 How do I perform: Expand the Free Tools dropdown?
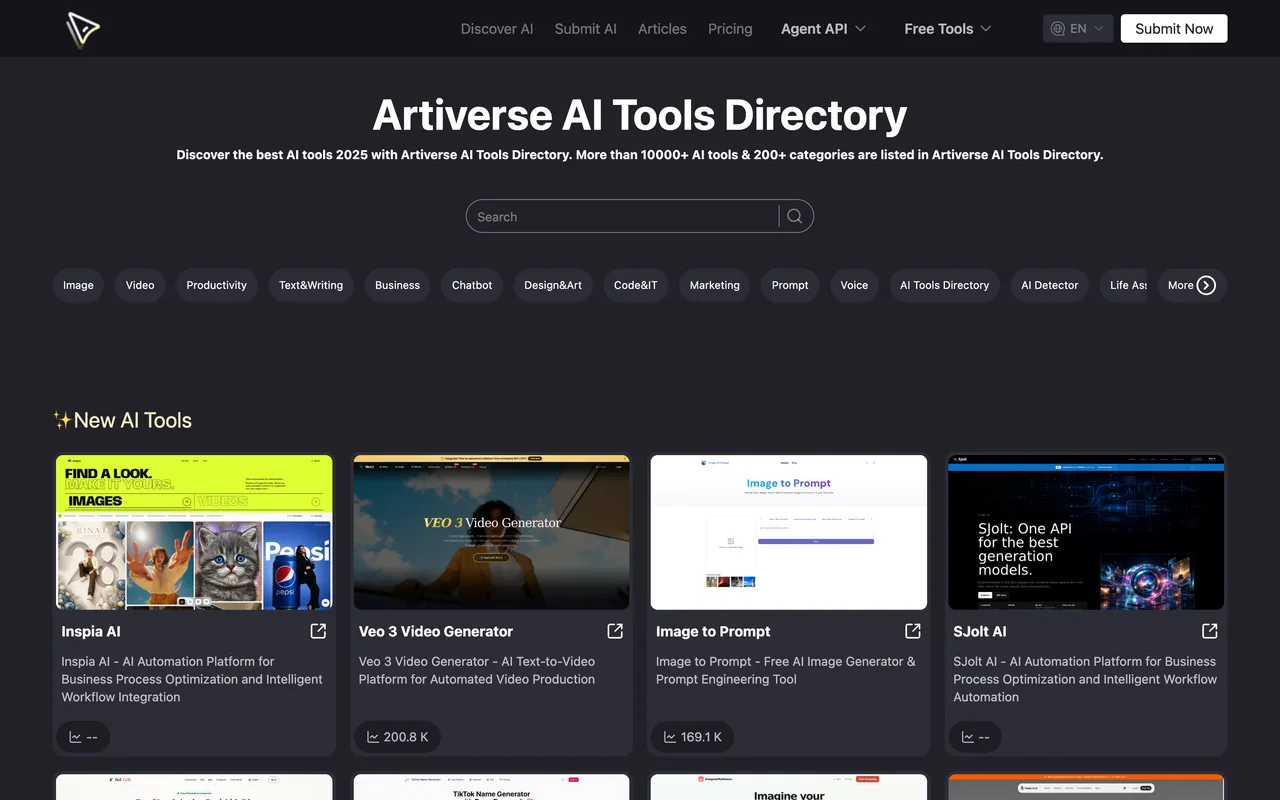948,29
